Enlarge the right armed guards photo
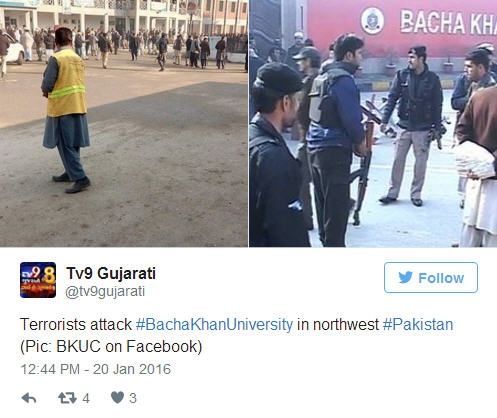Viewport: 497px width, 418px height. [373, 123]
